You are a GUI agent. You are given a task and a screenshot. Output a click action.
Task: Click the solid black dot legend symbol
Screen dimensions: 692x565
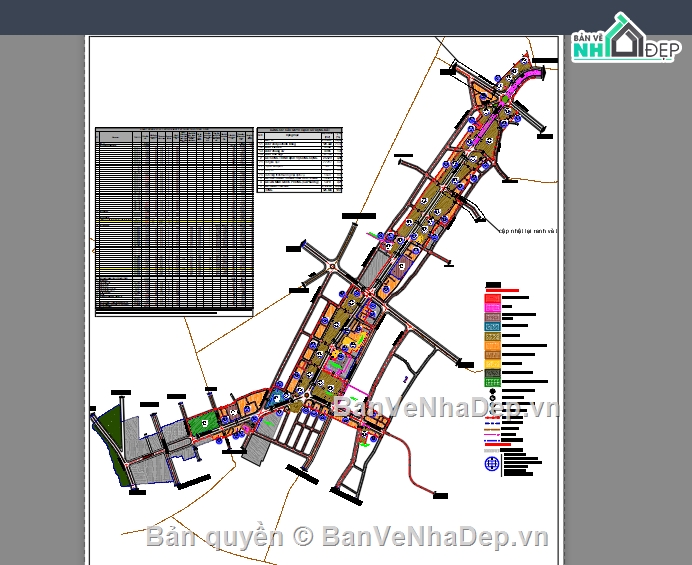(493, 391)
